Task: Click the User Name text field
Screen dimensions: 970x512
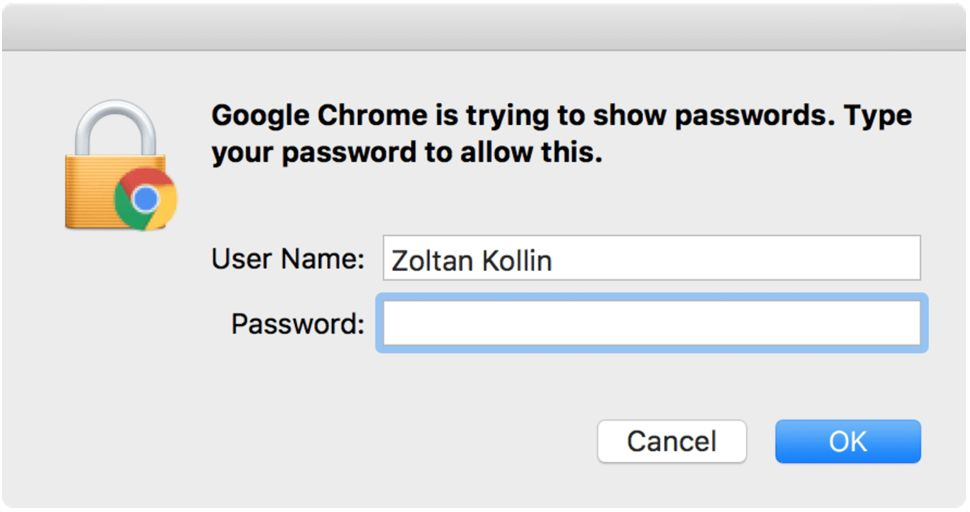Action: (x=651, y=260)
